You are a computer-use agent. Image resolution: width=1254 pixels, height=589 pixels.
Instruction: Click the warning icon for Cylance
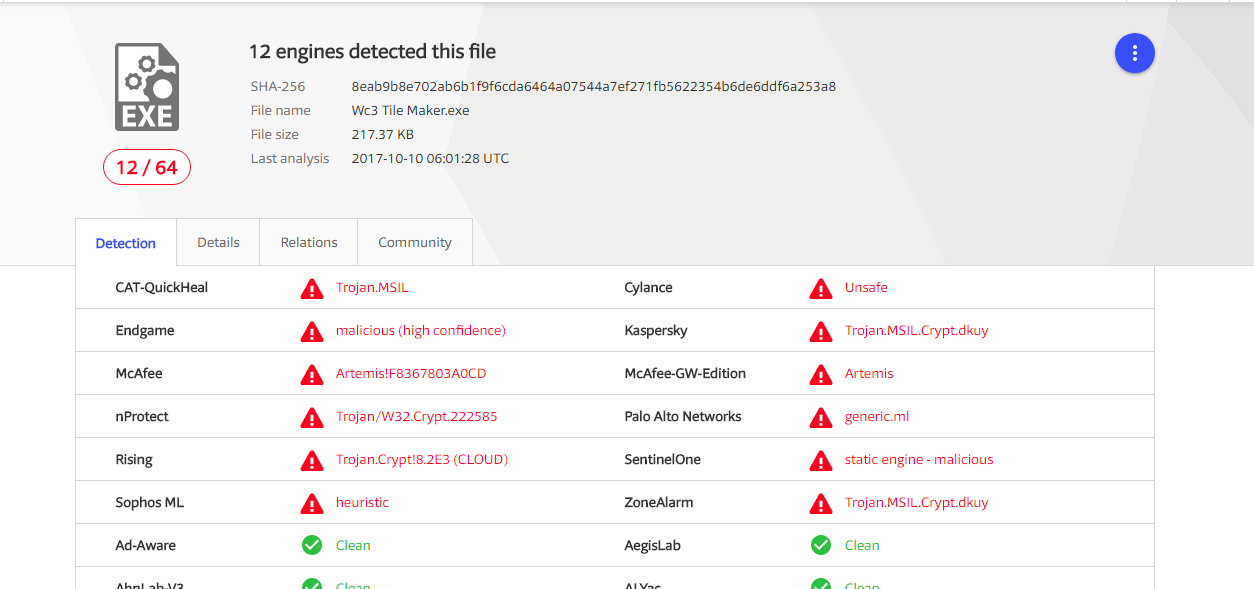821,288
